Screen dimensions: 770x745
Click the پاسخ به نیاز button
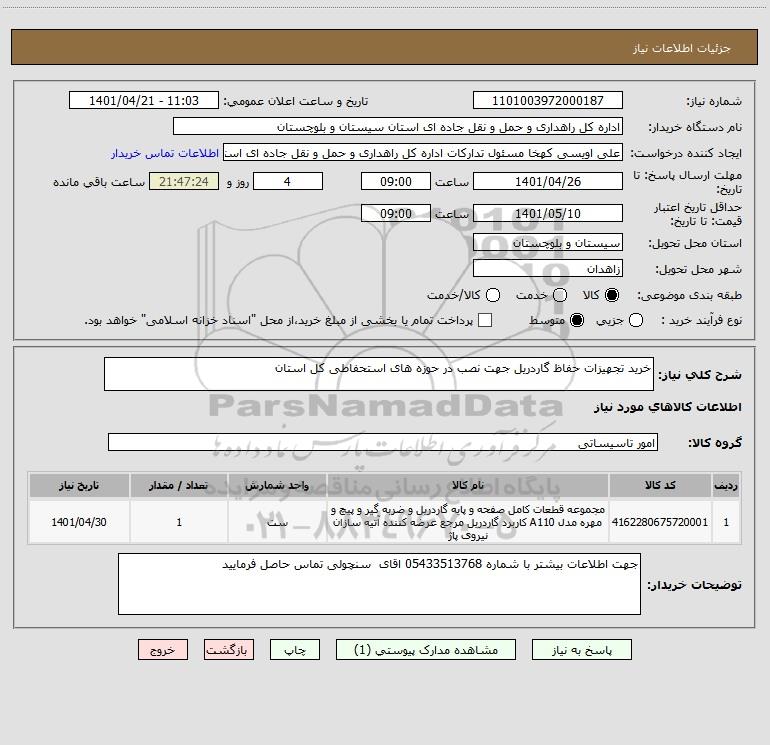pyautogui.click(x=581, y=650)
